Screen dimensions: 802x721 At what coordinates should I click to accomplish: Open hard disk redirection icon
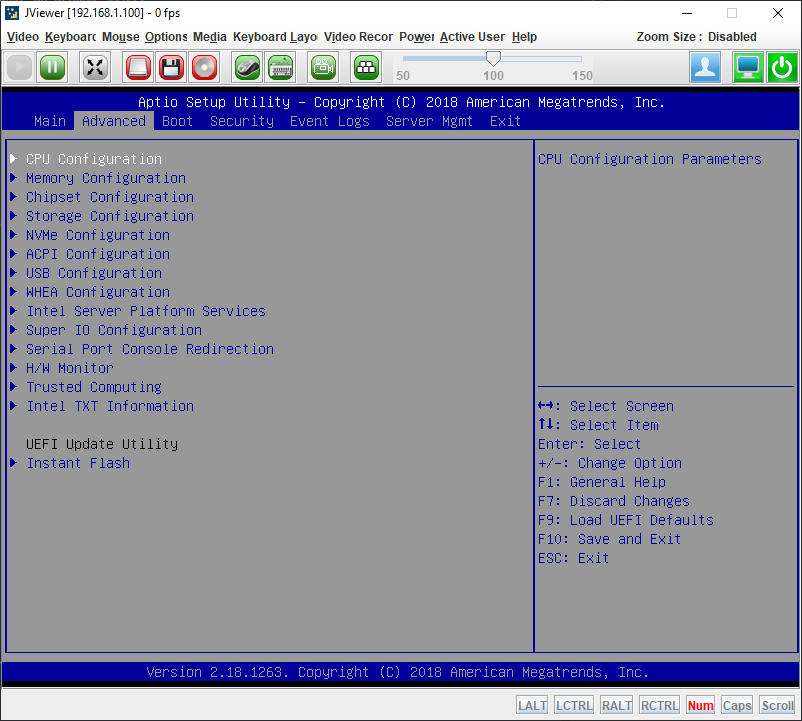[x=138, y=67]
